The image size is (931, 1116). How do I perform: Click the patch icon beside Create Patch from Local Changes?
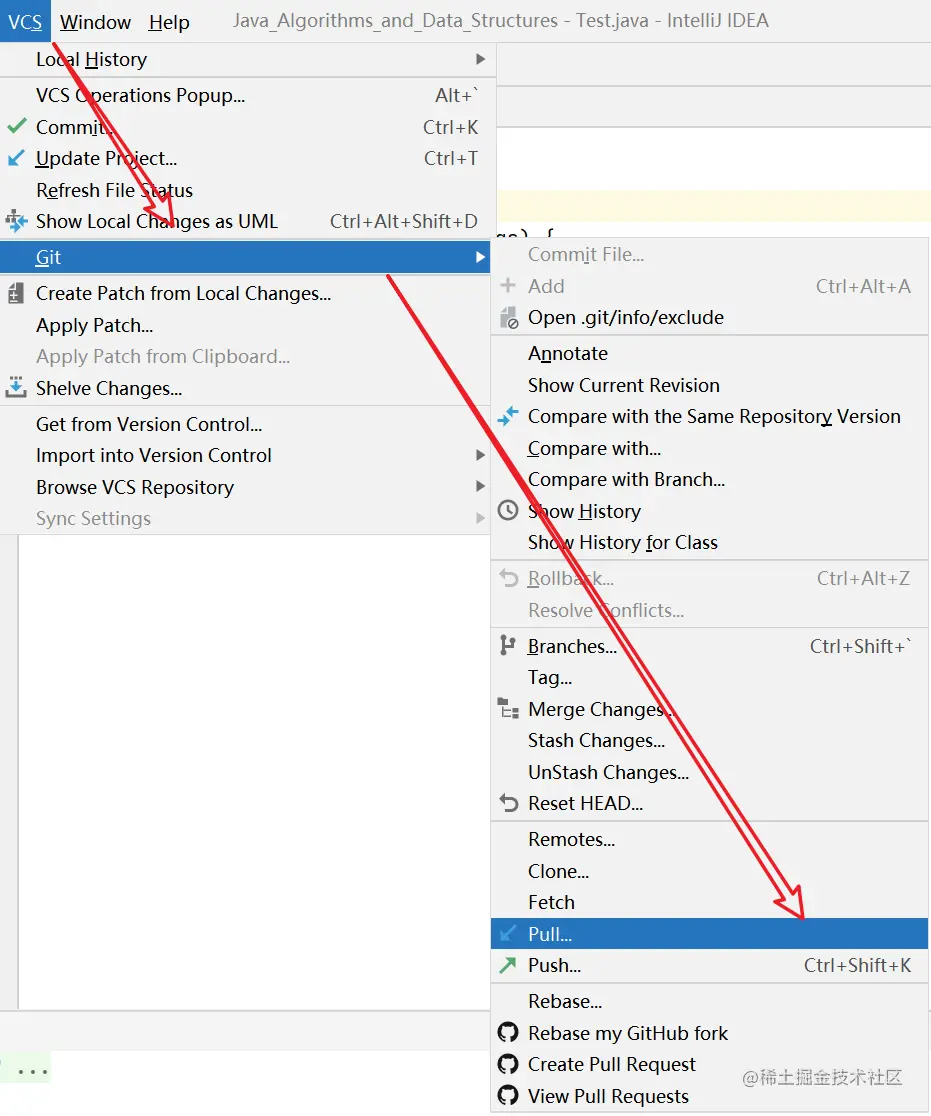[x=16, y=293]
